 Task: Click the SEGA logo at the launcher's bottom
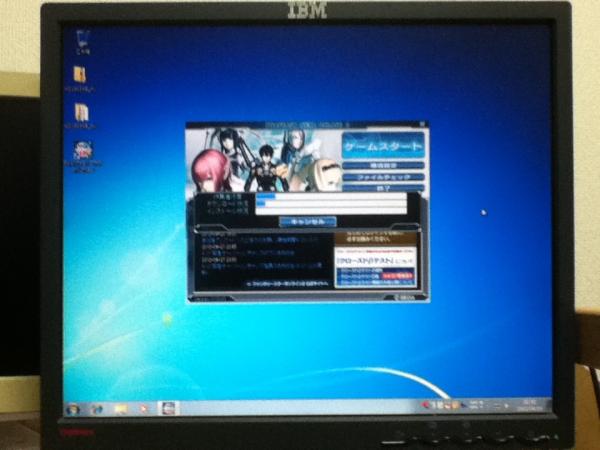pyautogui.click(x=405, y=297)
